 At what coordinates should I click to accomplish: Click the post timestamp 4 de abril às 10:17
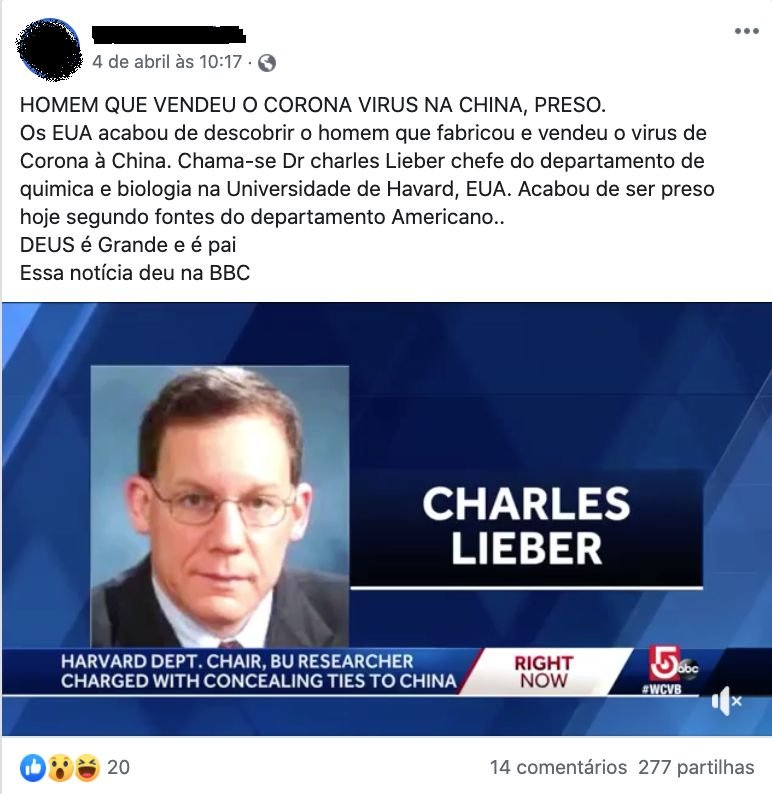coord(167,62)
